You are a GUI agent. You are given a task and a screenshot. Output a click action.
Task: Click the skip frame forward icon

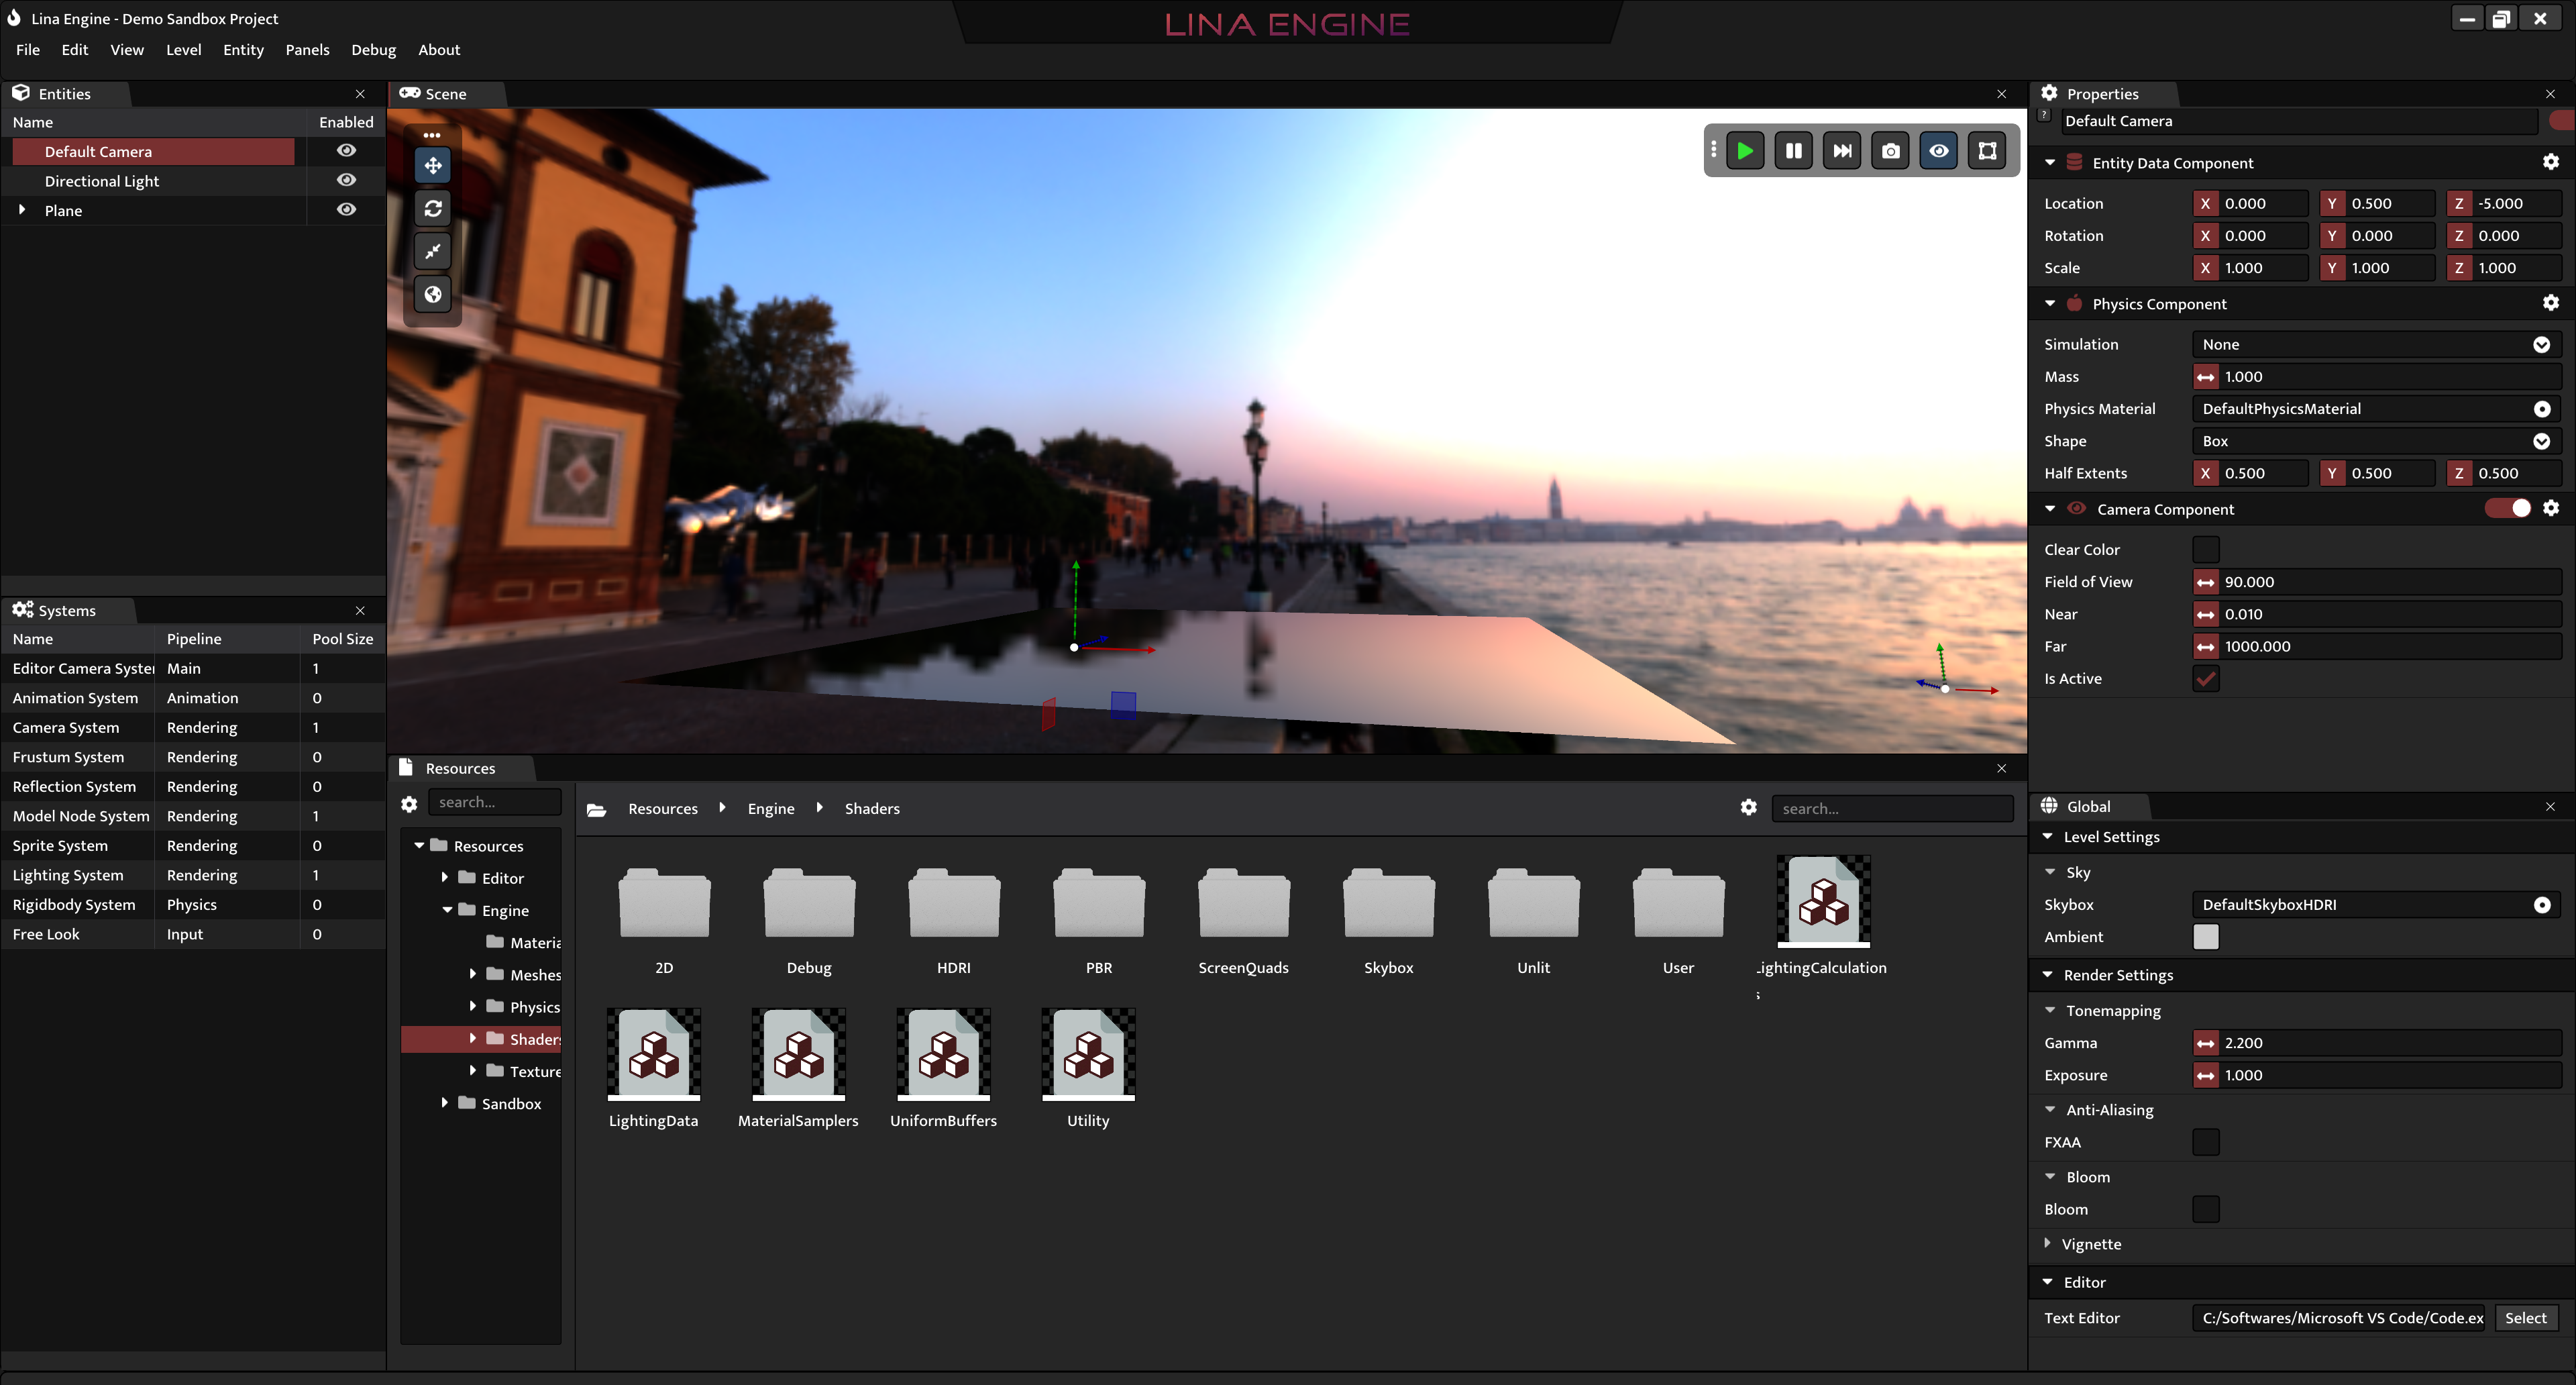(x=1841, y=151)
